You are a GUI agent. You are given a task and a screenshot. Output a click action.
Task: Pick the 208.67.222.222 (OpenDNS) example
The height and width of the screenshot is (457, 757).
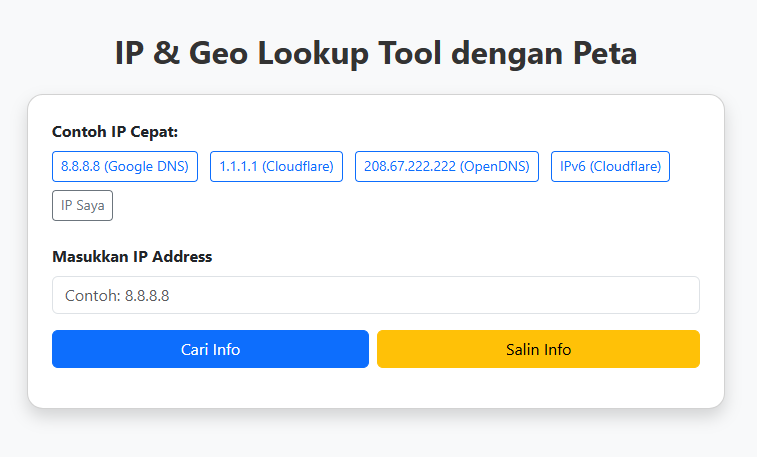(447, 166)
